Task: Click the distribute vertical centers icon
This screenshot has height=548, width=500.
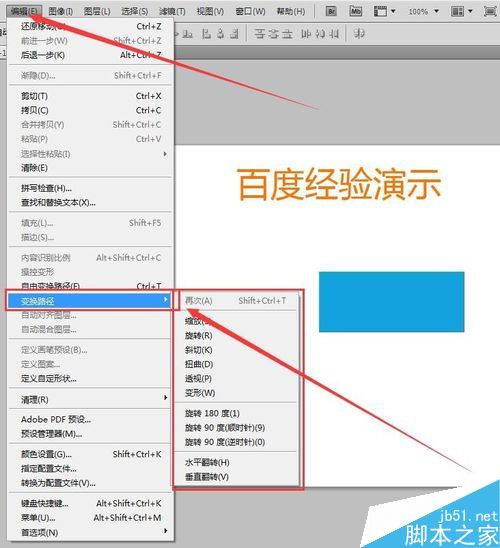Action: 273,34
